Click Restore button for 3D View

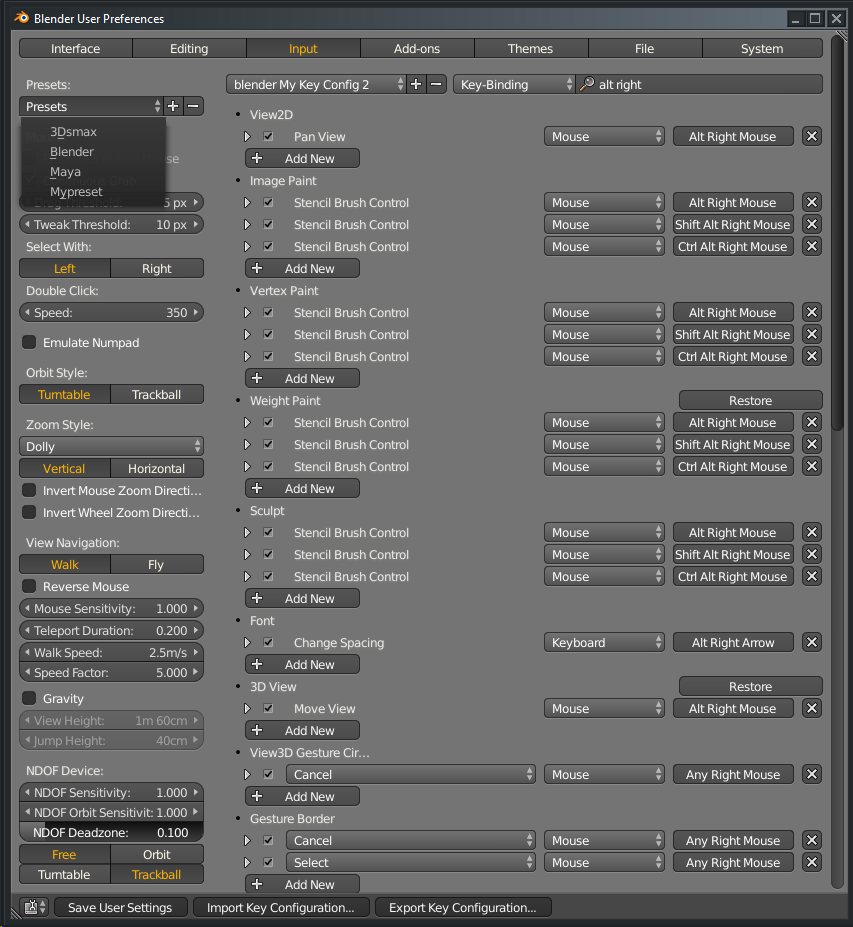[751, 686]
